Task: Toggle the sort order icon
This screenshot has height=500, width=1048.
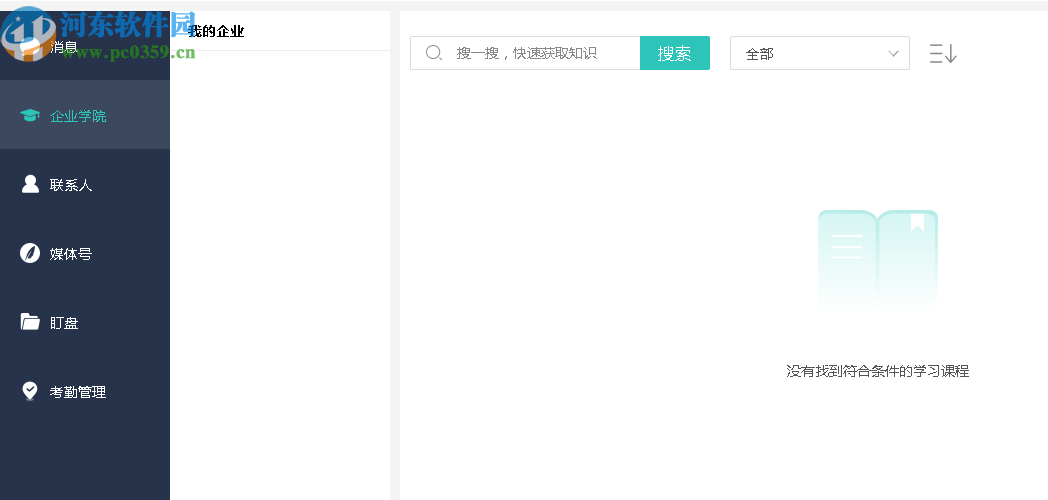Action: coord(943,53)
